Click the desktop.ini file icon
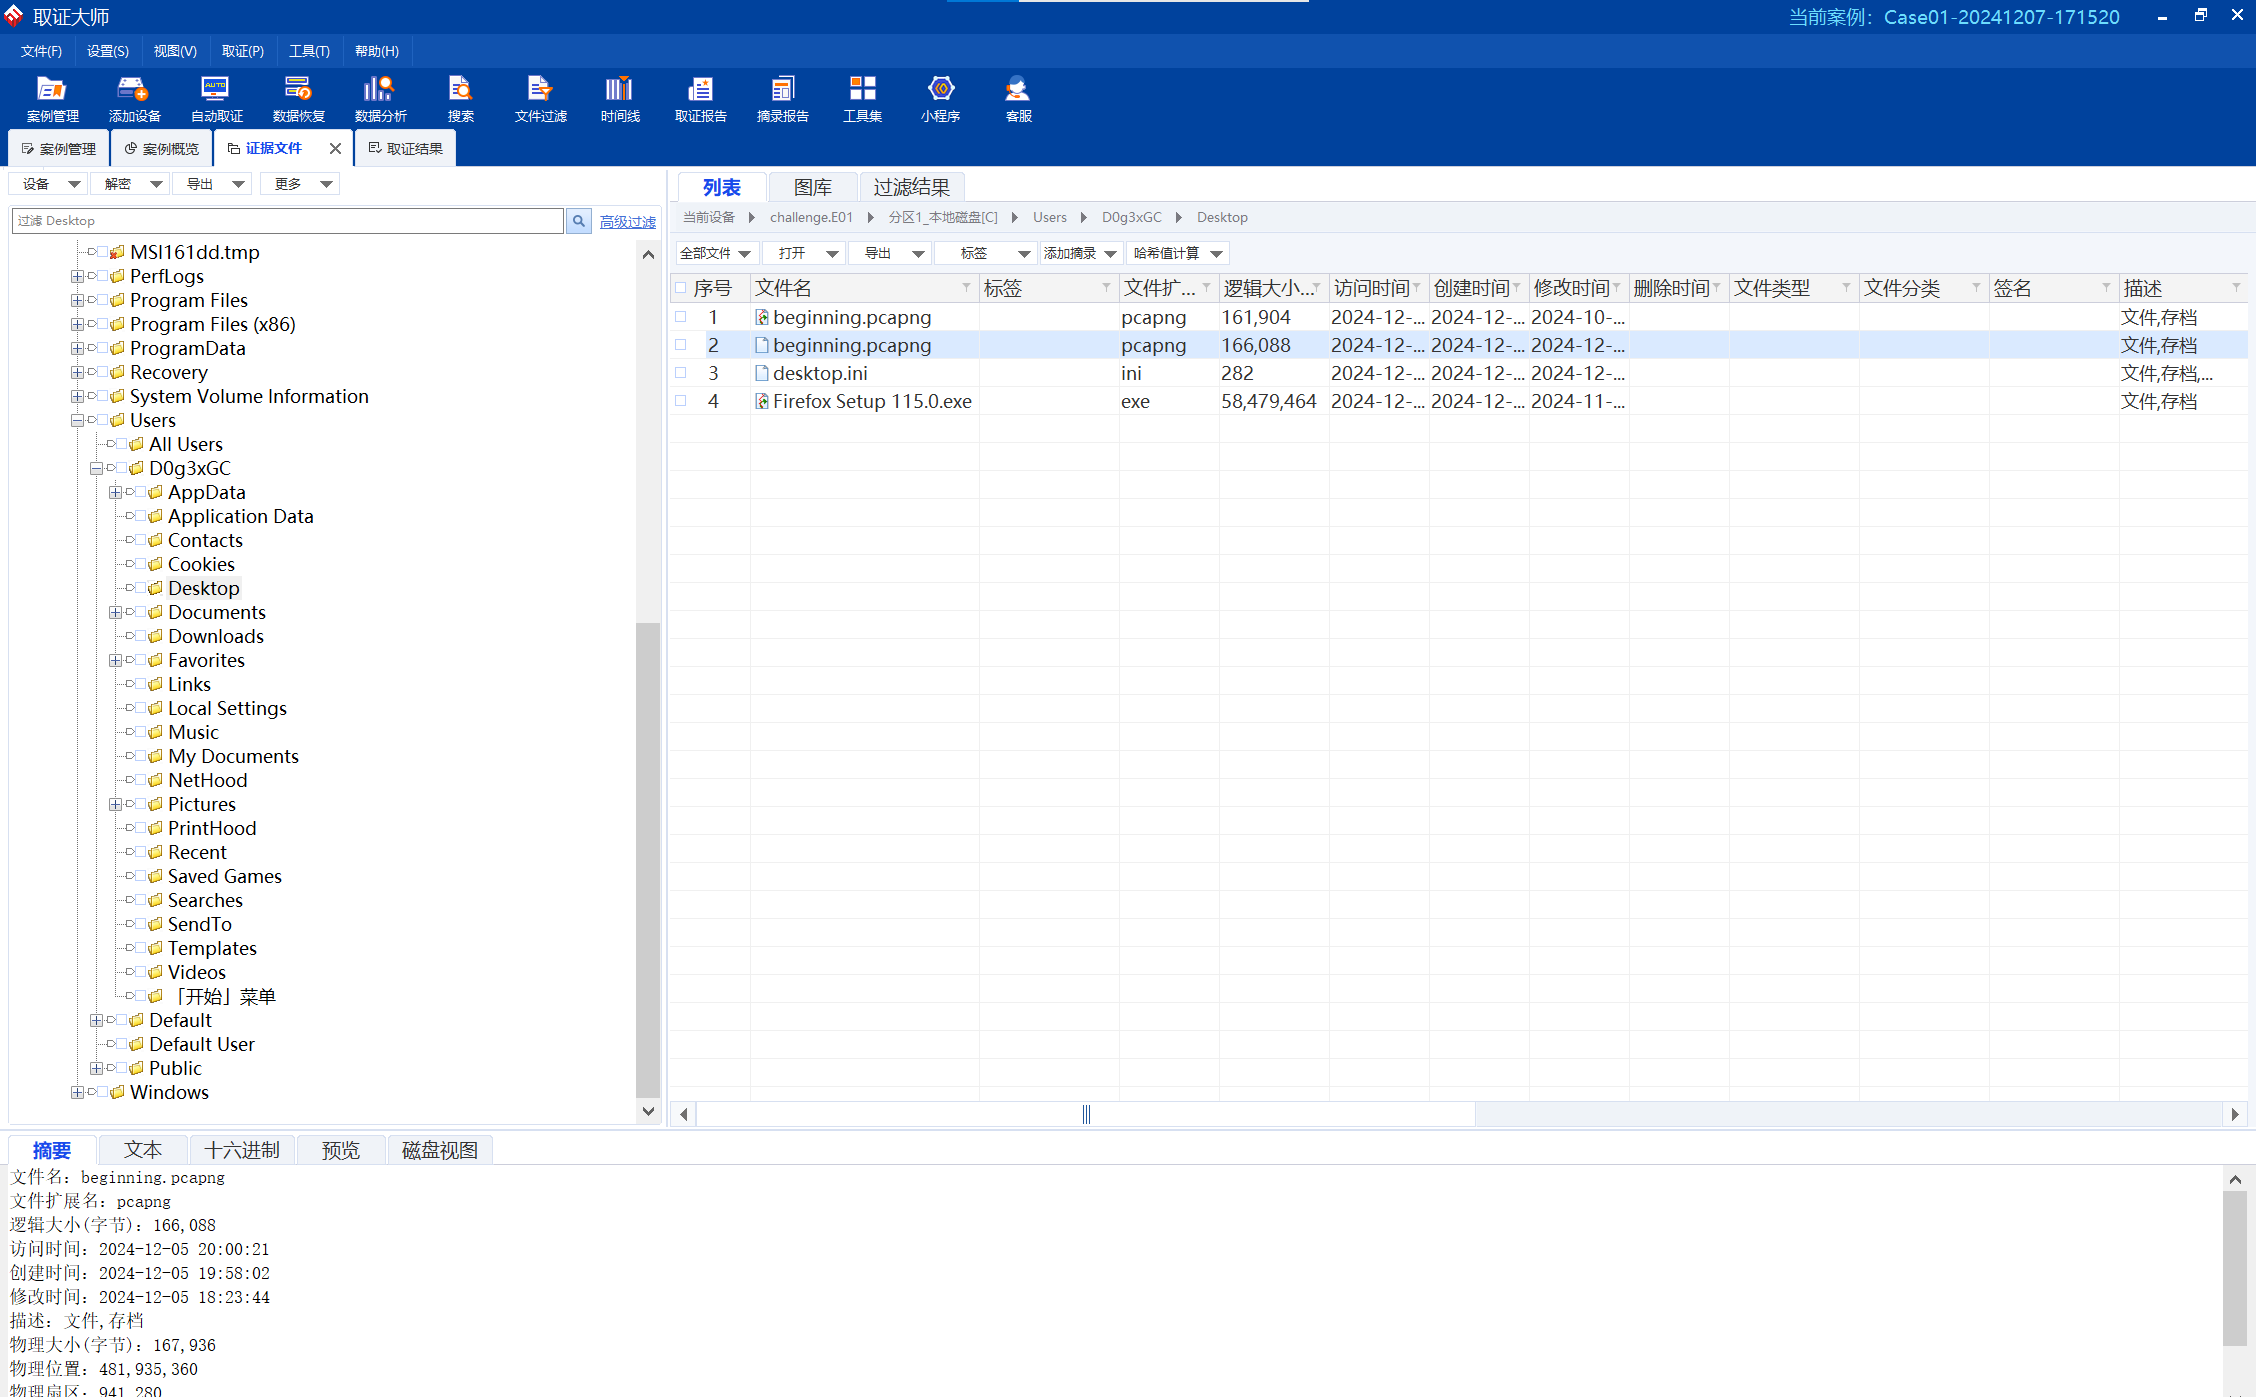 [x=762, y=373]
